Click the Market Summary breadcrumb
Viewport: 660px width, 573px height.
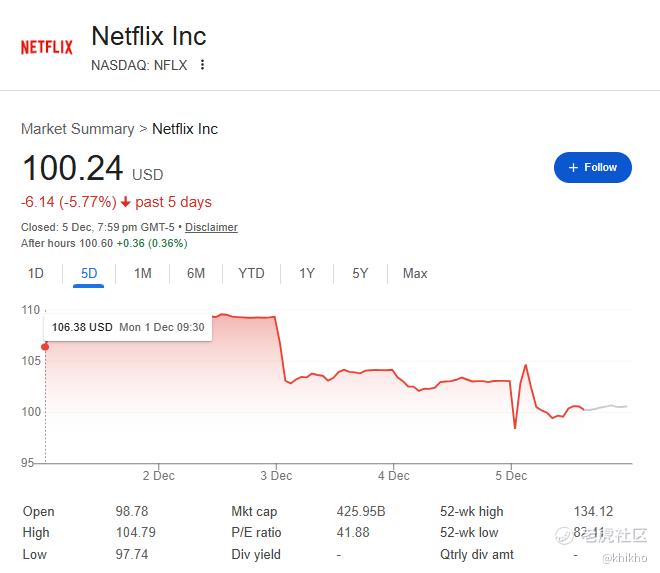click(77, 129)
